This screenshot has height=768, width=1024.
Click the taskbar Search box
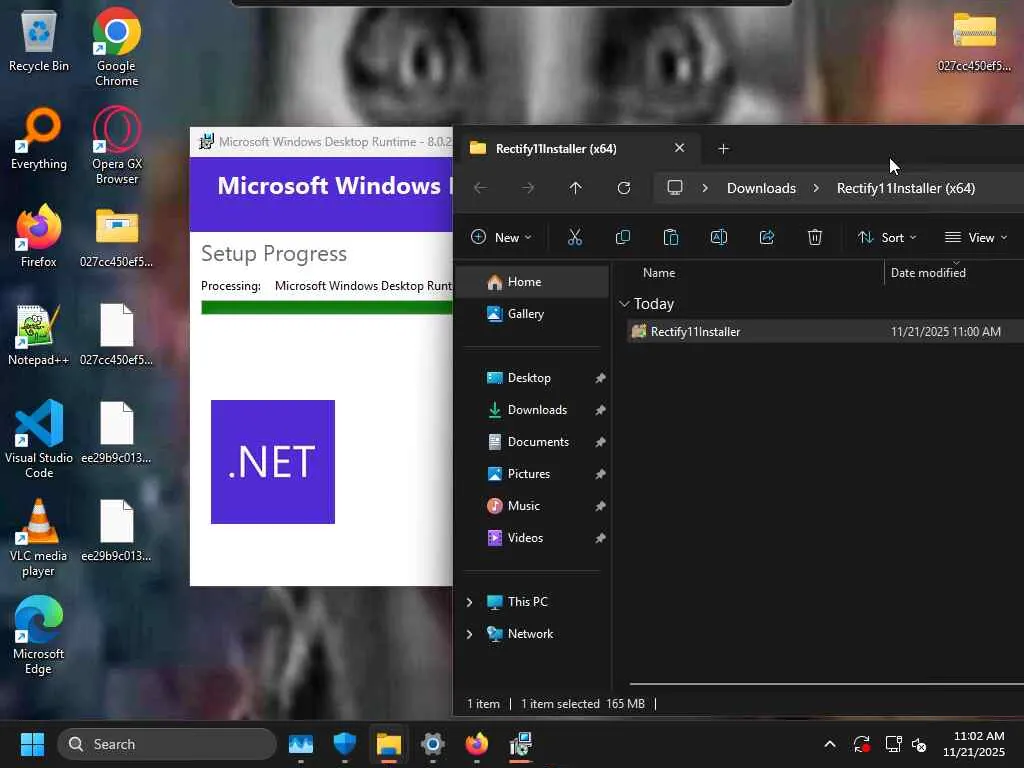pos(167,744)
